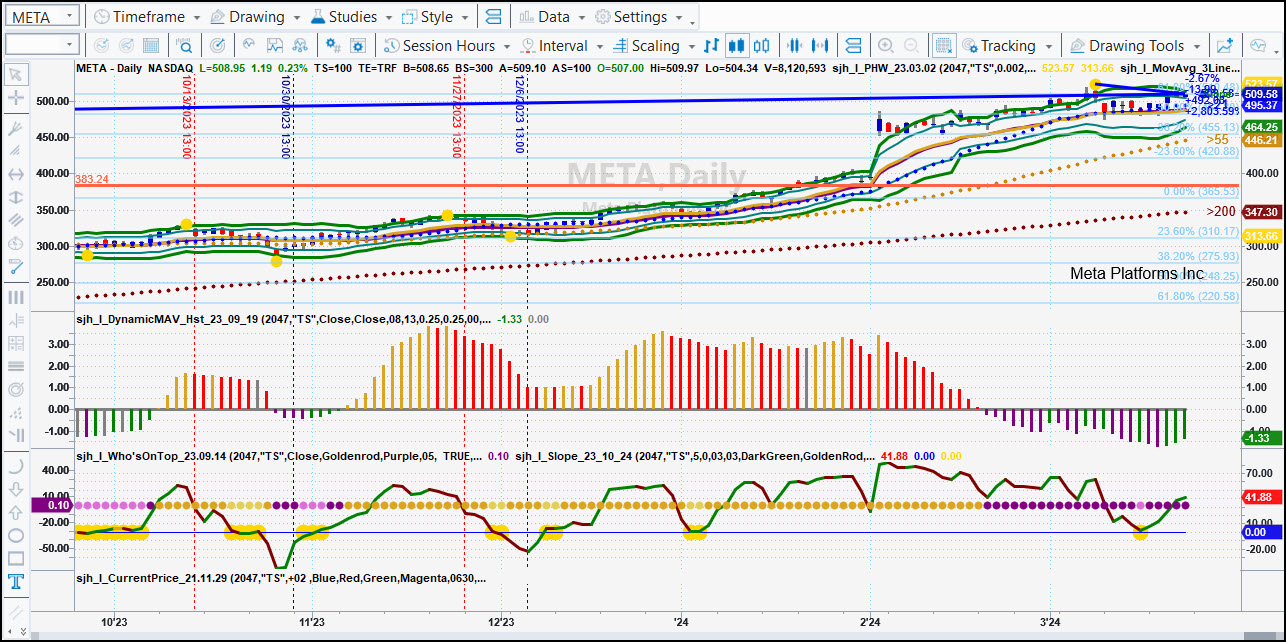The height and width of the screenshot is (642, 1286).
Task: Switch chart type to OHLC bars
Action: pyautogui.click(x=711, y=45)
